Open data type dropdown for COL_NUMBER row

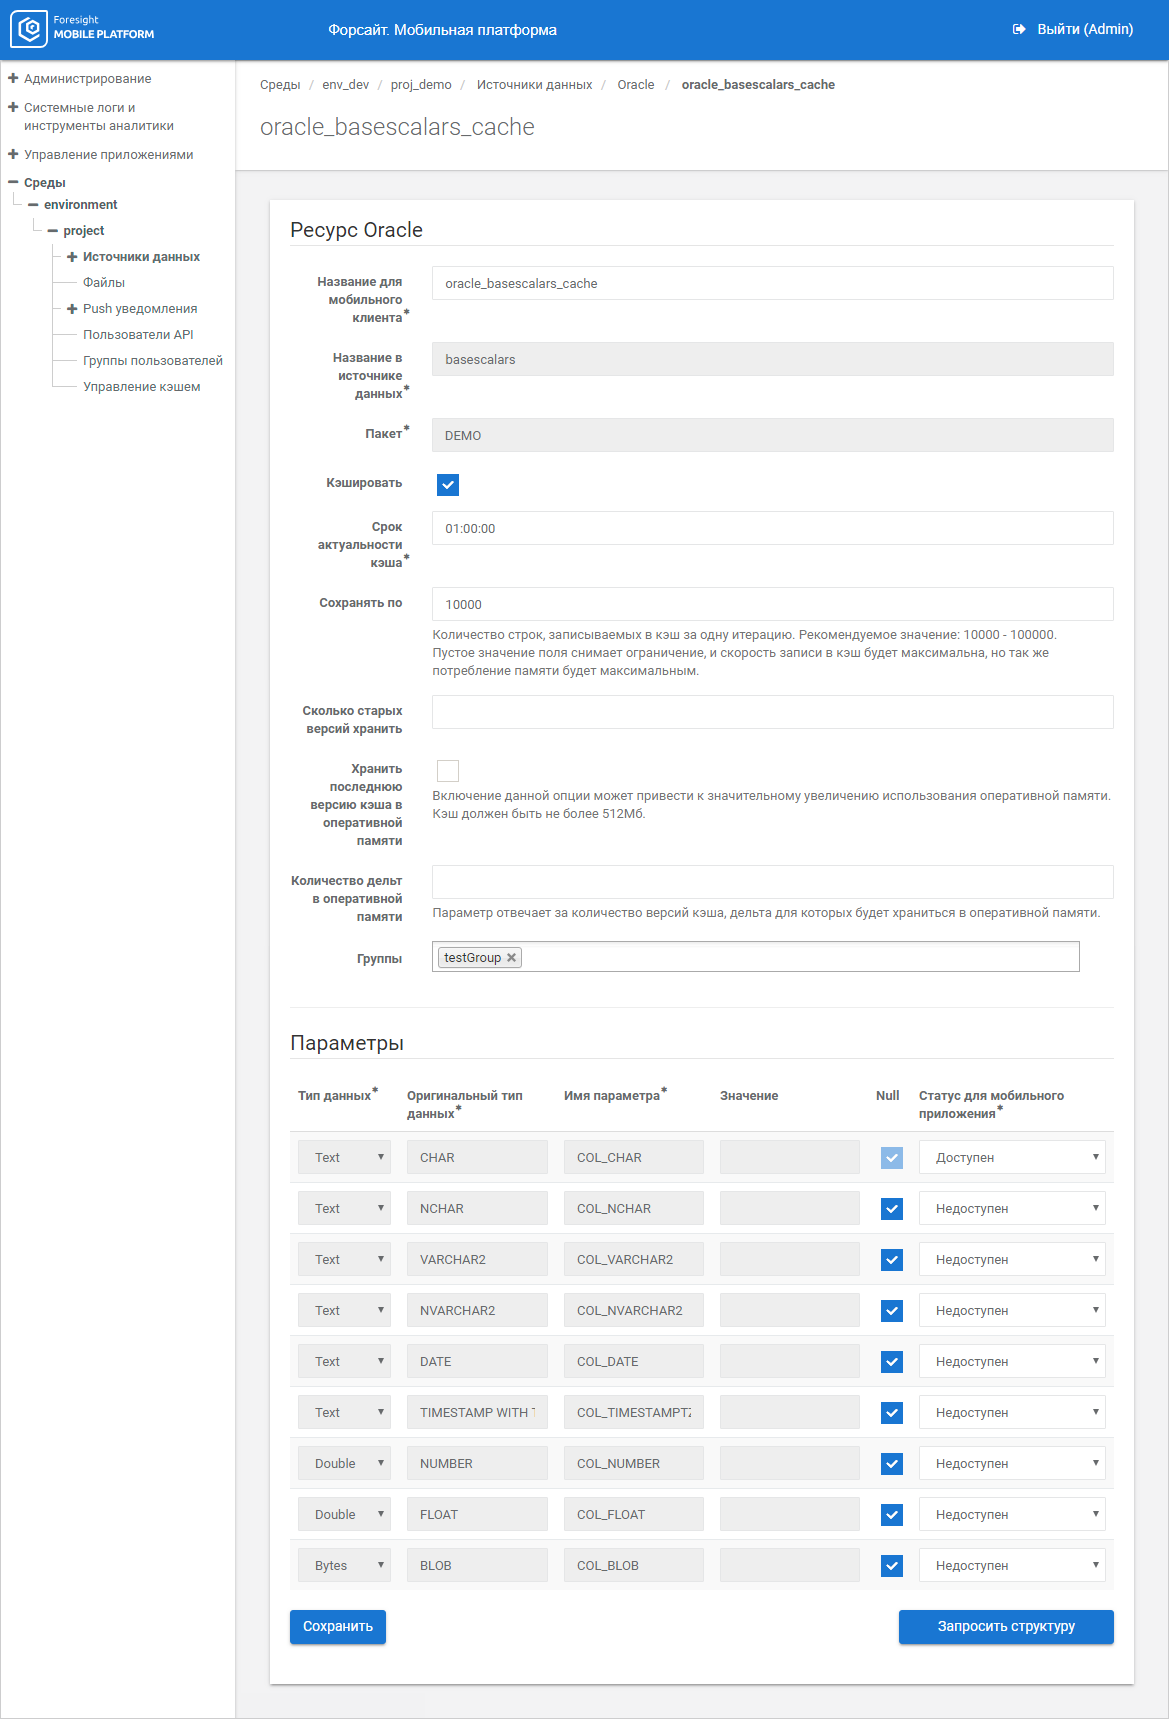[344, 1464]
